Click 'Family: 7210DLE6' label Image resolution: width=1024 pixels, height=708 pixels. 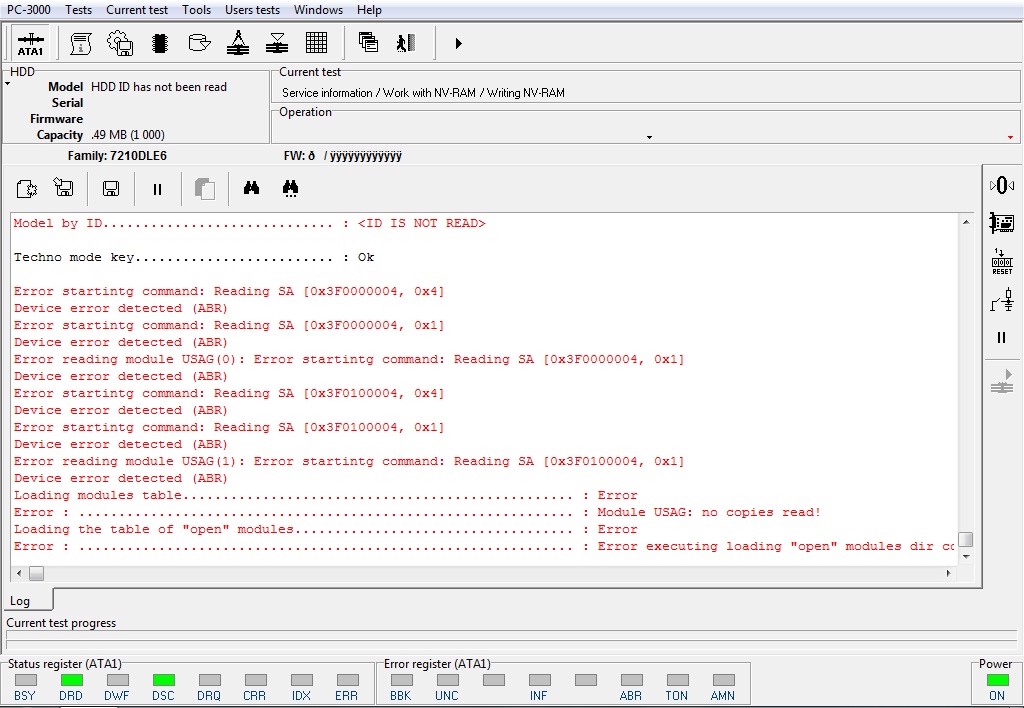point(117,155)
